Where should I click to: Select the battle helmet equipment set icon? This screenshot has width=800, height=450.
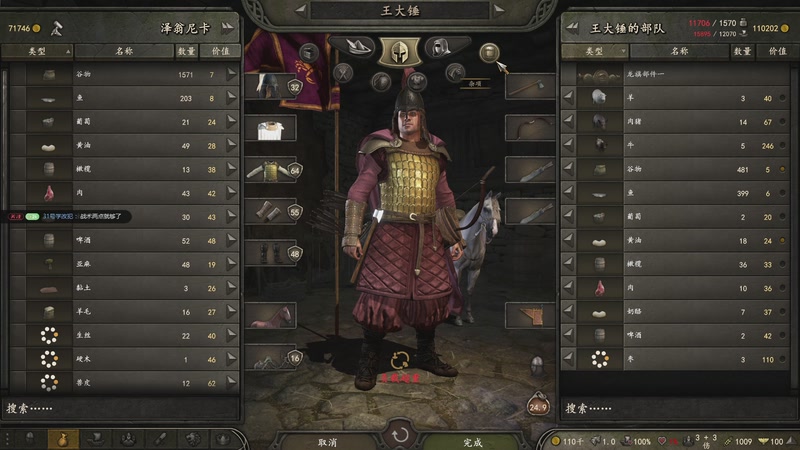pyautogui.click(x=399, y=52)
